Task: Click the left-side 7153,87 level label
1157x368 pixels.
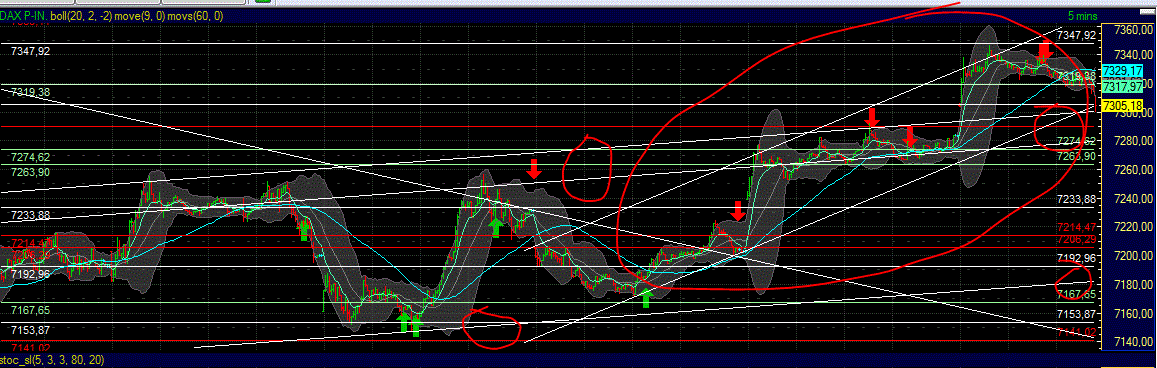Action: coord(30,330)
